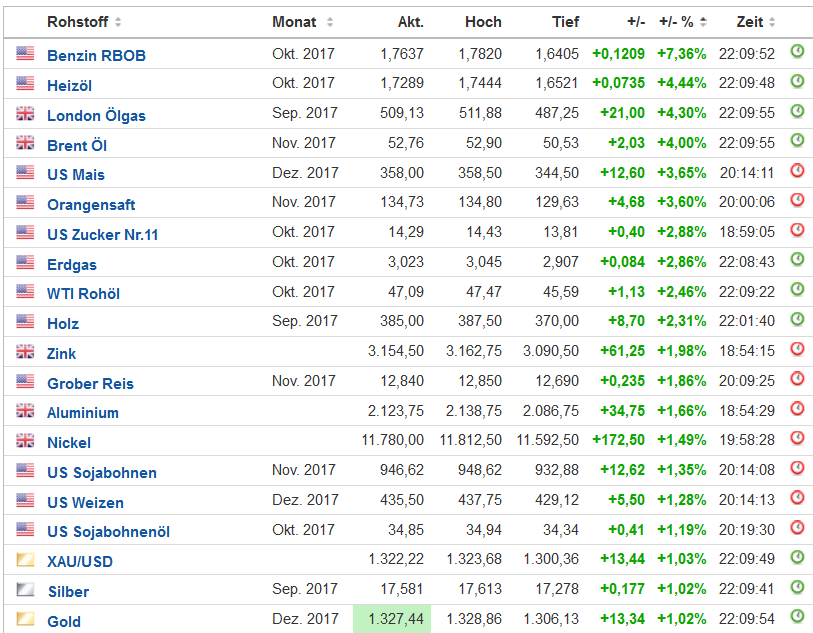Open the Grober Reis link

[90, 383]
